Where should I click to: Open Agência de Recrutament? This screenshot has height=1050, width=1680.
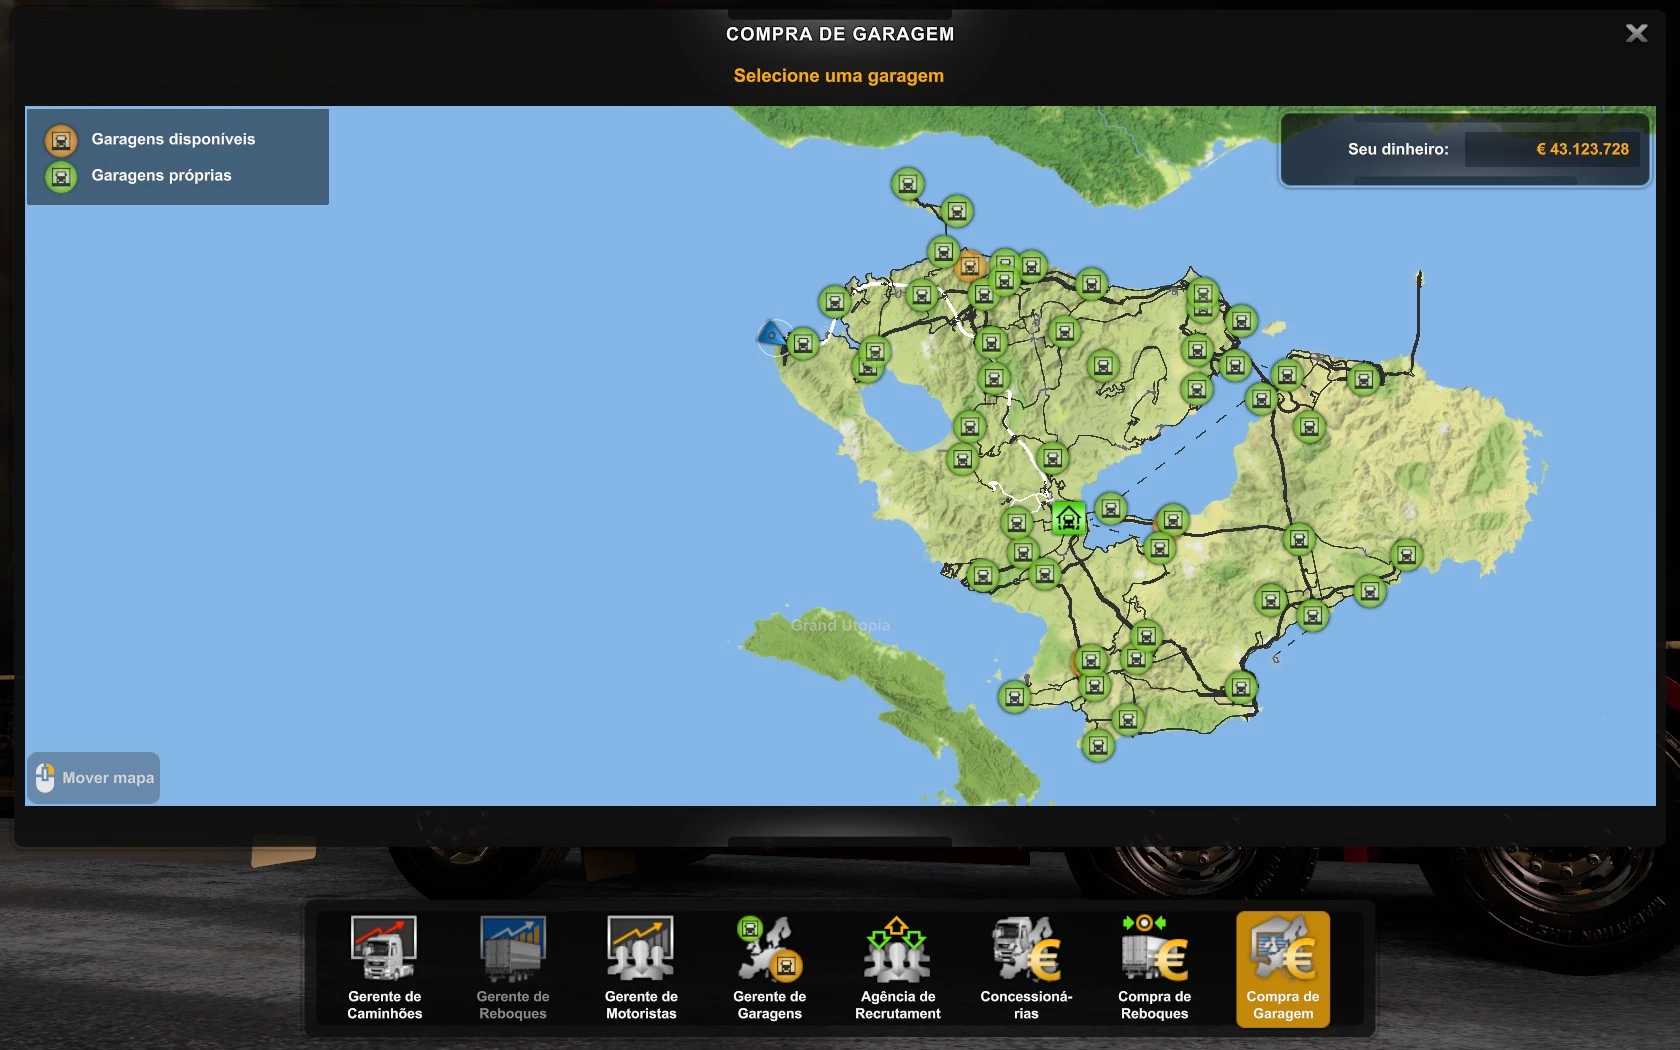897,967
